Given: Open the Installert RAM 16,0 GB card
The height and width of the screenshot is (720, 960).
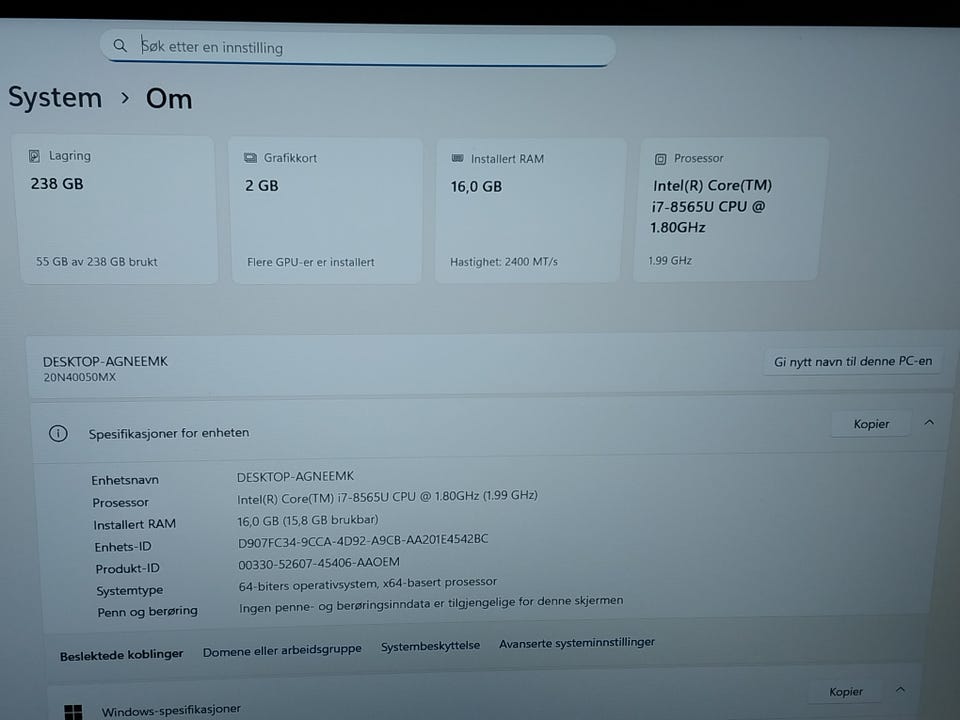Looking at the screenshot, I should click(x=530, y=210).
